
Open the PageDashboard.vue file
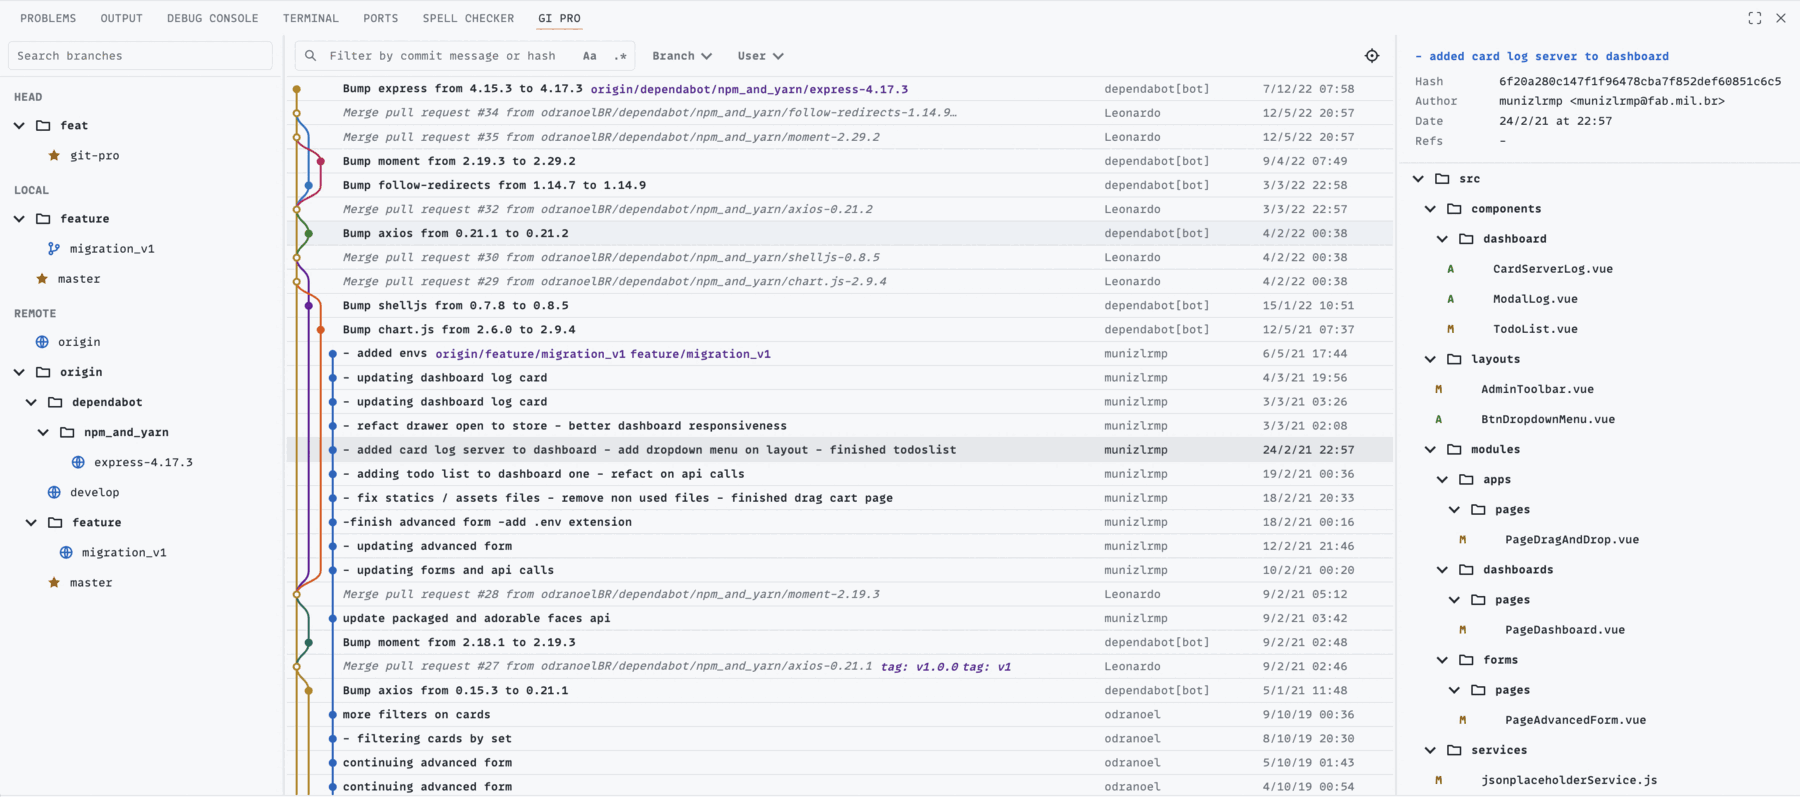tap(1565, 630)
